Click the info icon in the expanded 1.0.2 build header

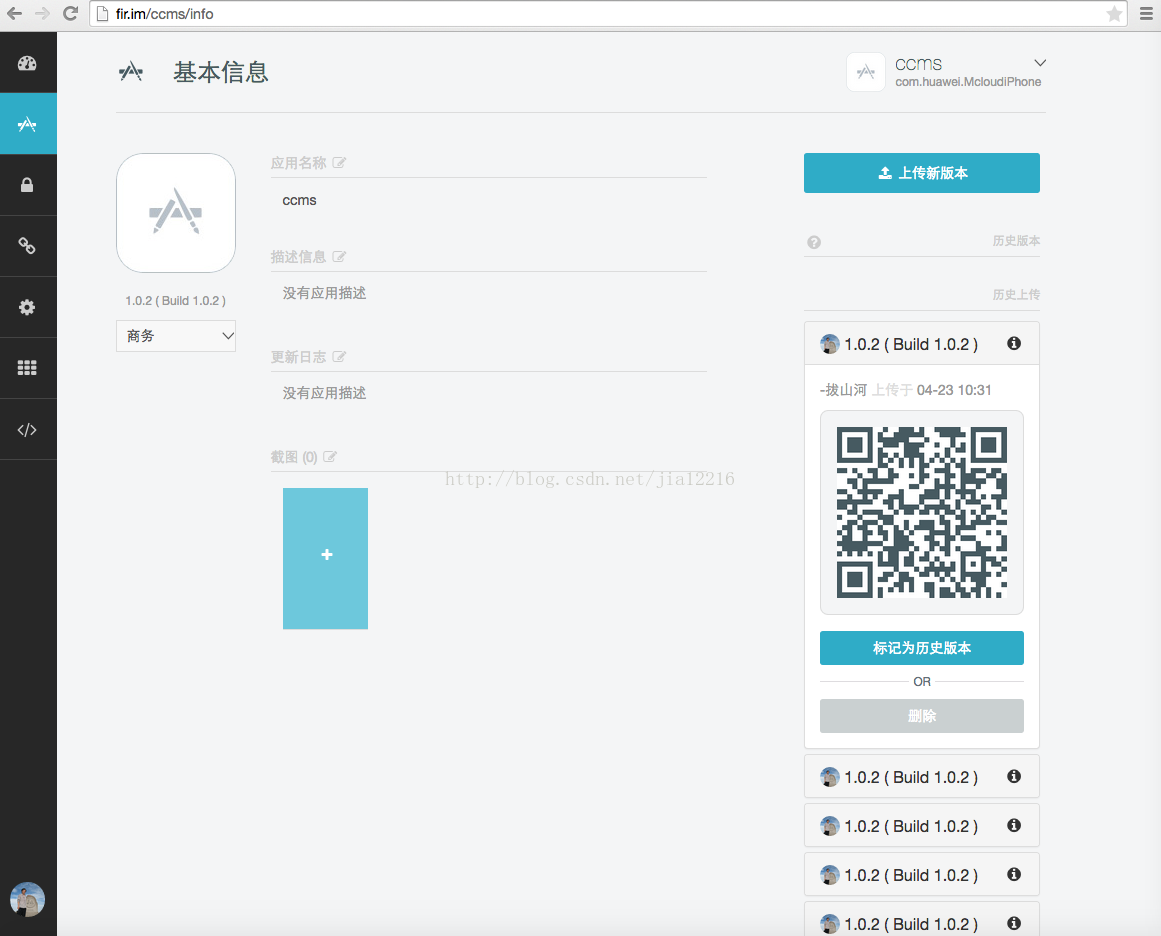1014,343
